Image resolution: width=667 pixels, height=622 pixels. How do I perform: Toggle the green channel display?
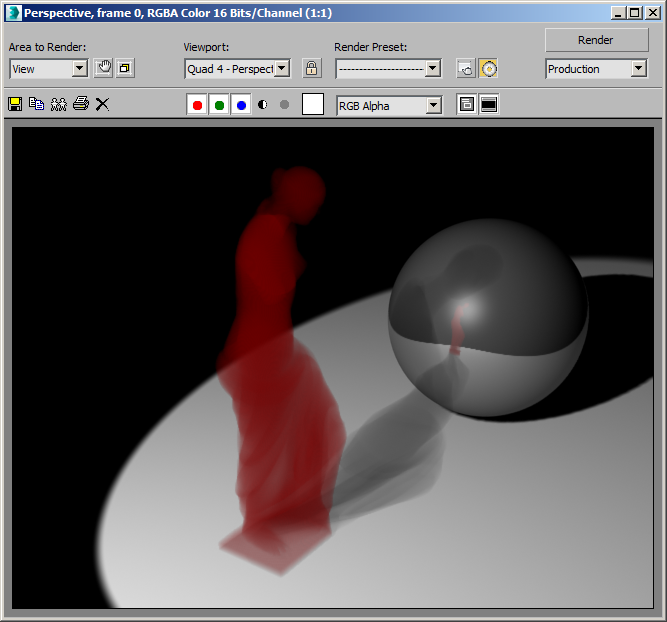coord(219,105)
